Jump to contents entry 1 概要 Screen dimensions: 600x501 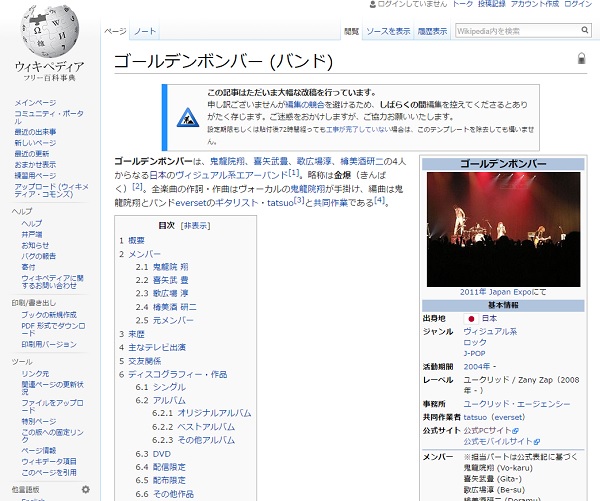[x=132, y=241]
